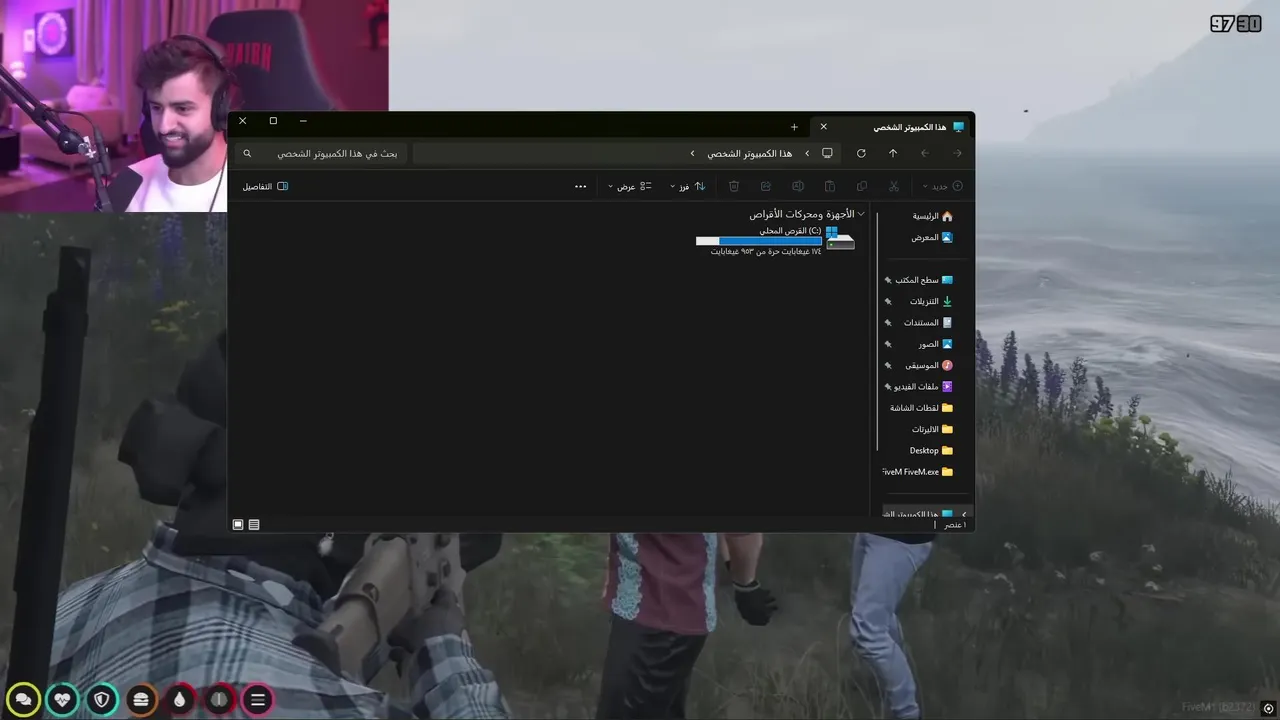Open the Screenshots (لقطات الشاشة) folder

[921, 408]
